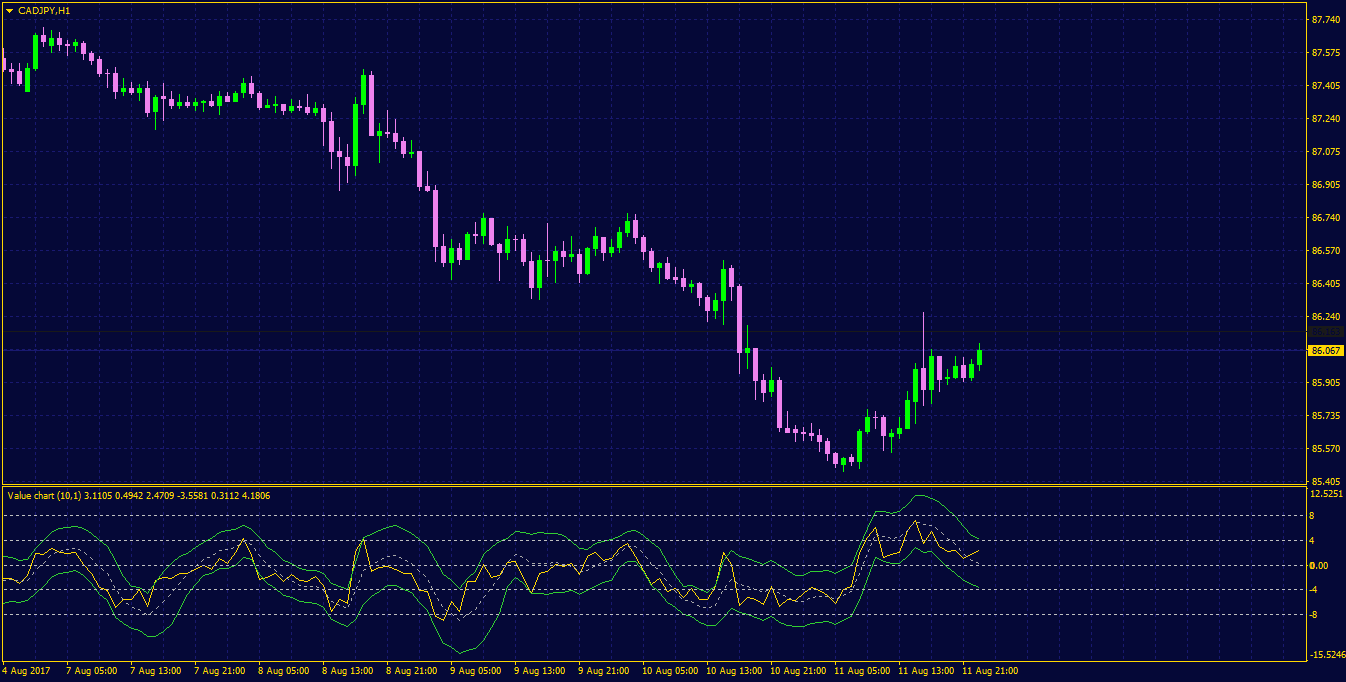Screen dimensions: 1346x682
Task: Click the last green candle near 86.057
Action: coord(980,357)
